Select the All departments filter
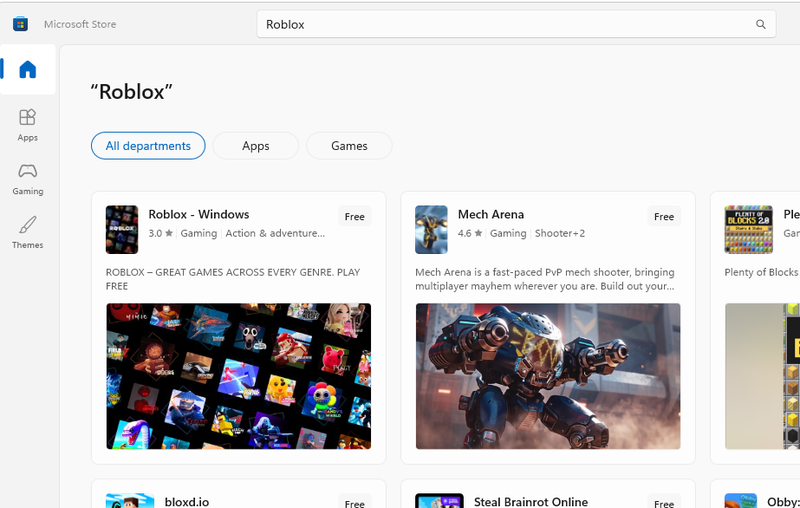Image resolution: width=800 pixels, height=508 pixels. click(148, 146)
